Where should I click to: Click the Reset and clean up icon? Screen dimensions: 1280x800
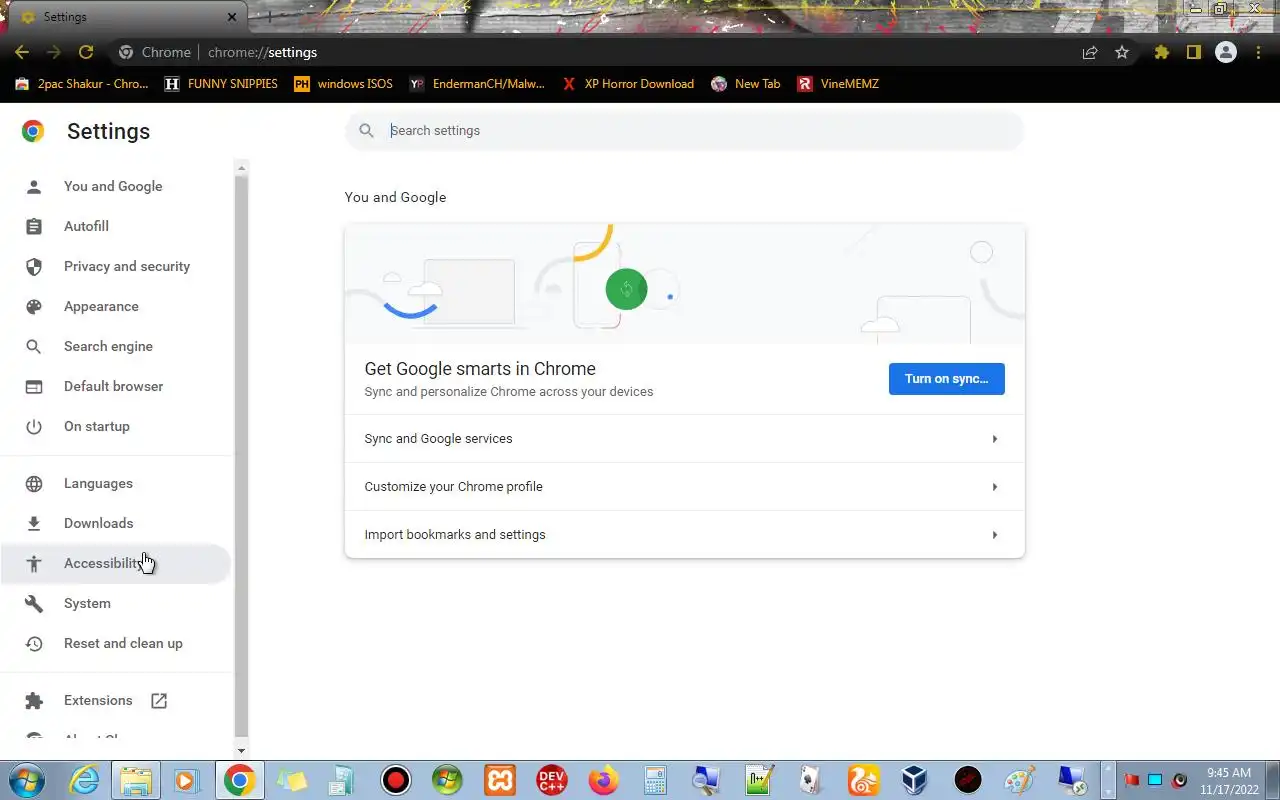point(34,643)
